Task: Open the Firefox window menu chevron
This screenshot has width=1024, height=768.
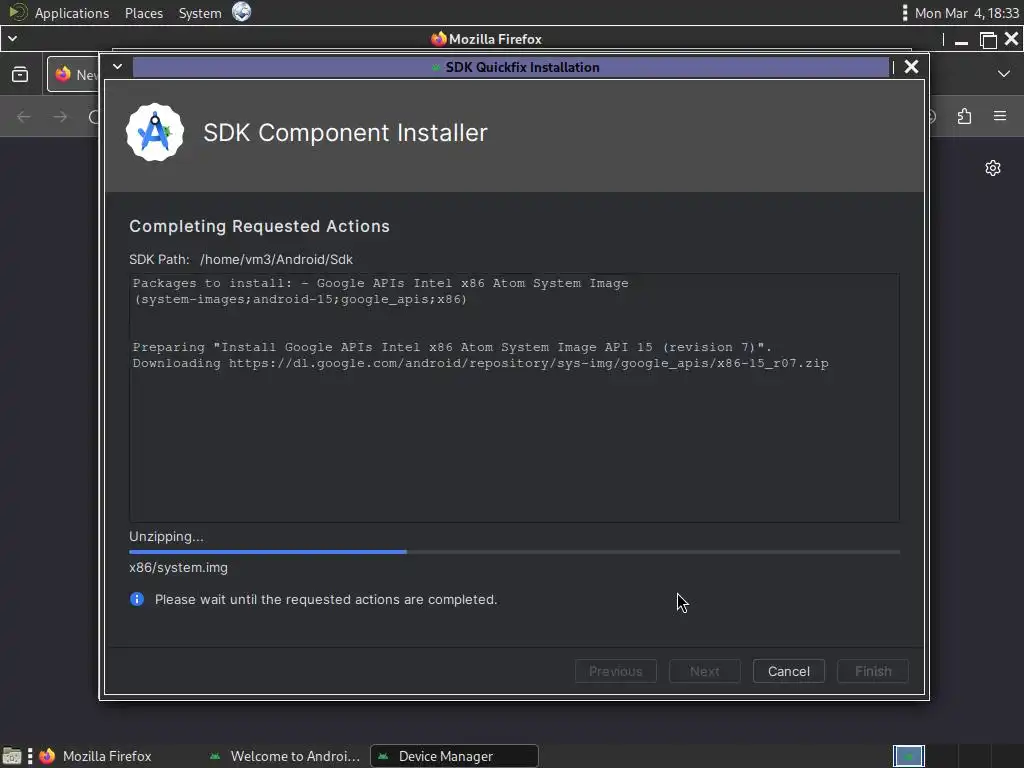Action: pyautogui.click(x=12, y=39)
